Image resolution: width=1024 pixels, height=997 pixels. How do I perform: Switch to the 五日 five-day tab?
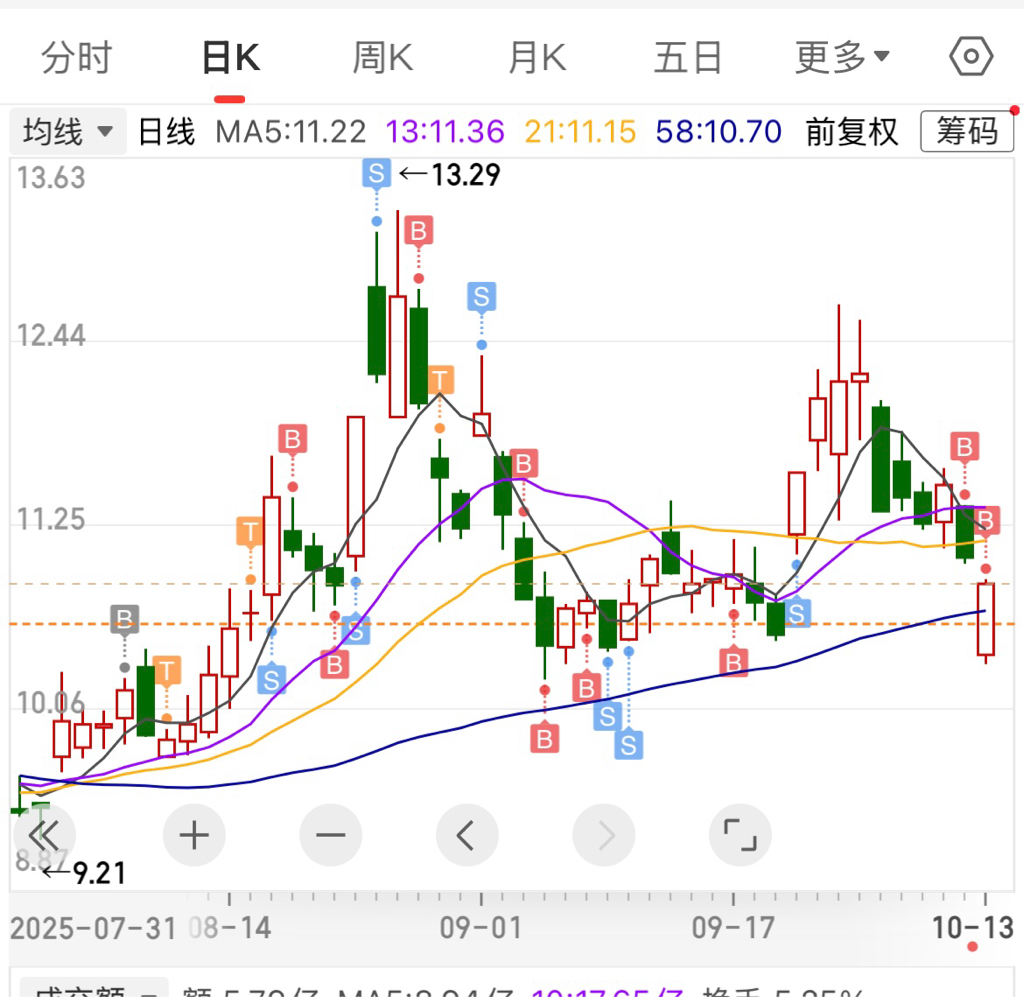point(688,57)
